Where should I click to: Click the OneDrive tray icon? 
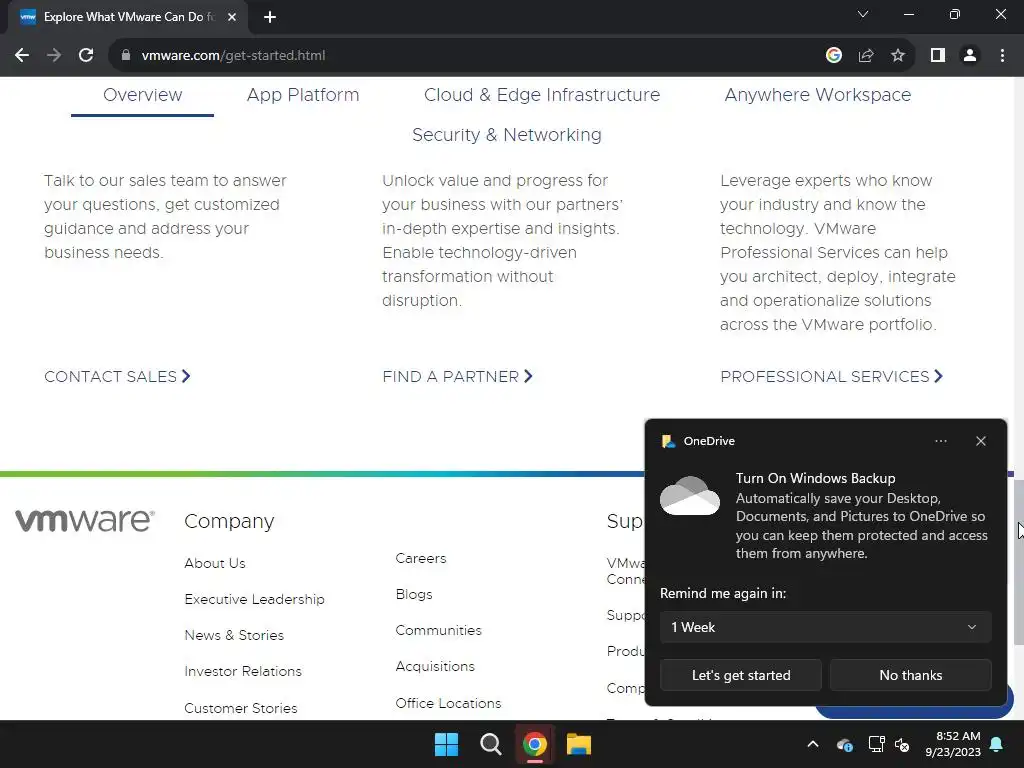(x=844, y=744)
